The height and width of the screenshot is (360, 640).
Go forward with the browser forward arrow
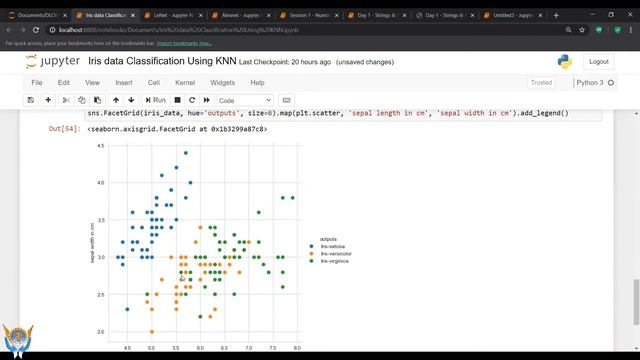pos(22,30)
